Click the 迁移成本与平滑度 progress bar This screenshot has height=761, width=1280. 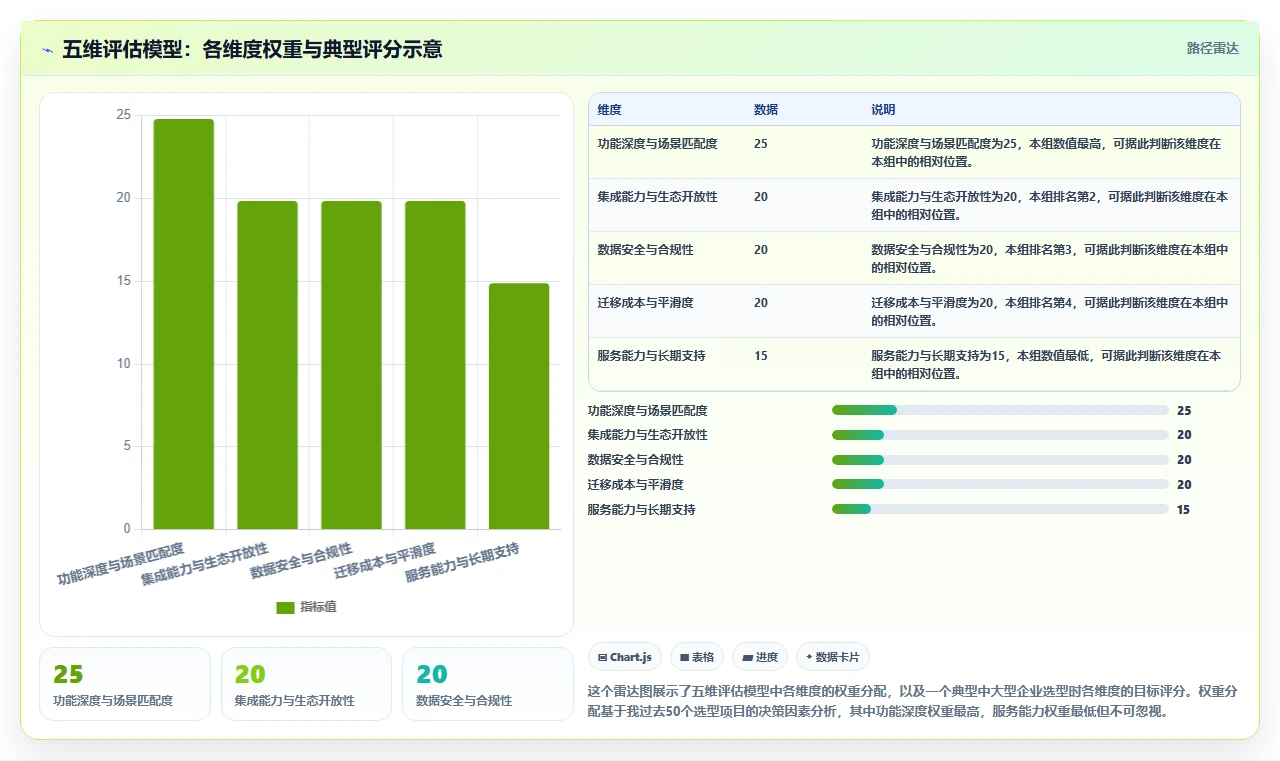(1000, 484)
